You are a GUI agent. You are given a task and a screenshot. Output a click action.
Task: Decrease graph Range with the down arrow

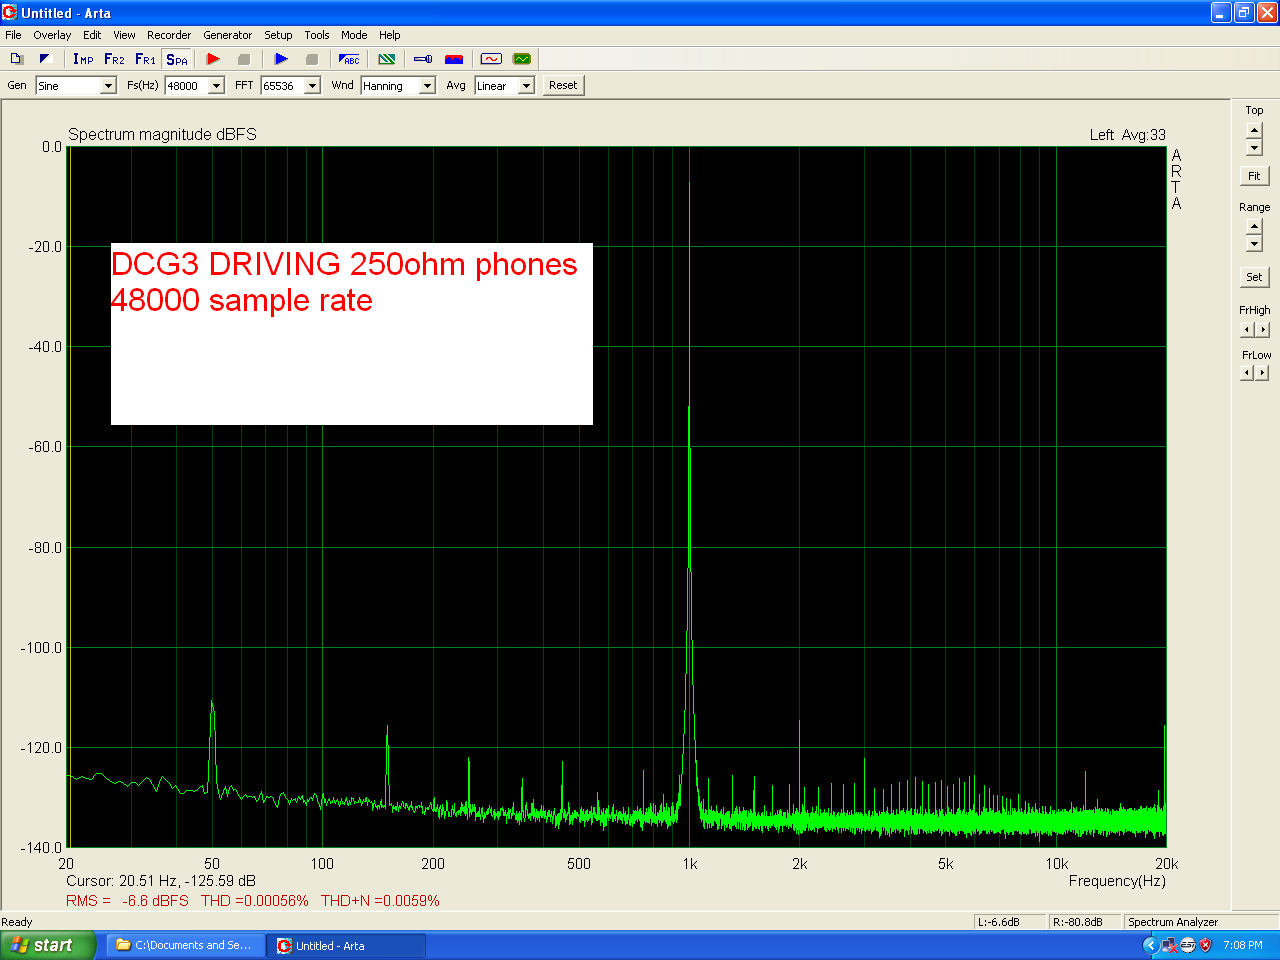1254,244
